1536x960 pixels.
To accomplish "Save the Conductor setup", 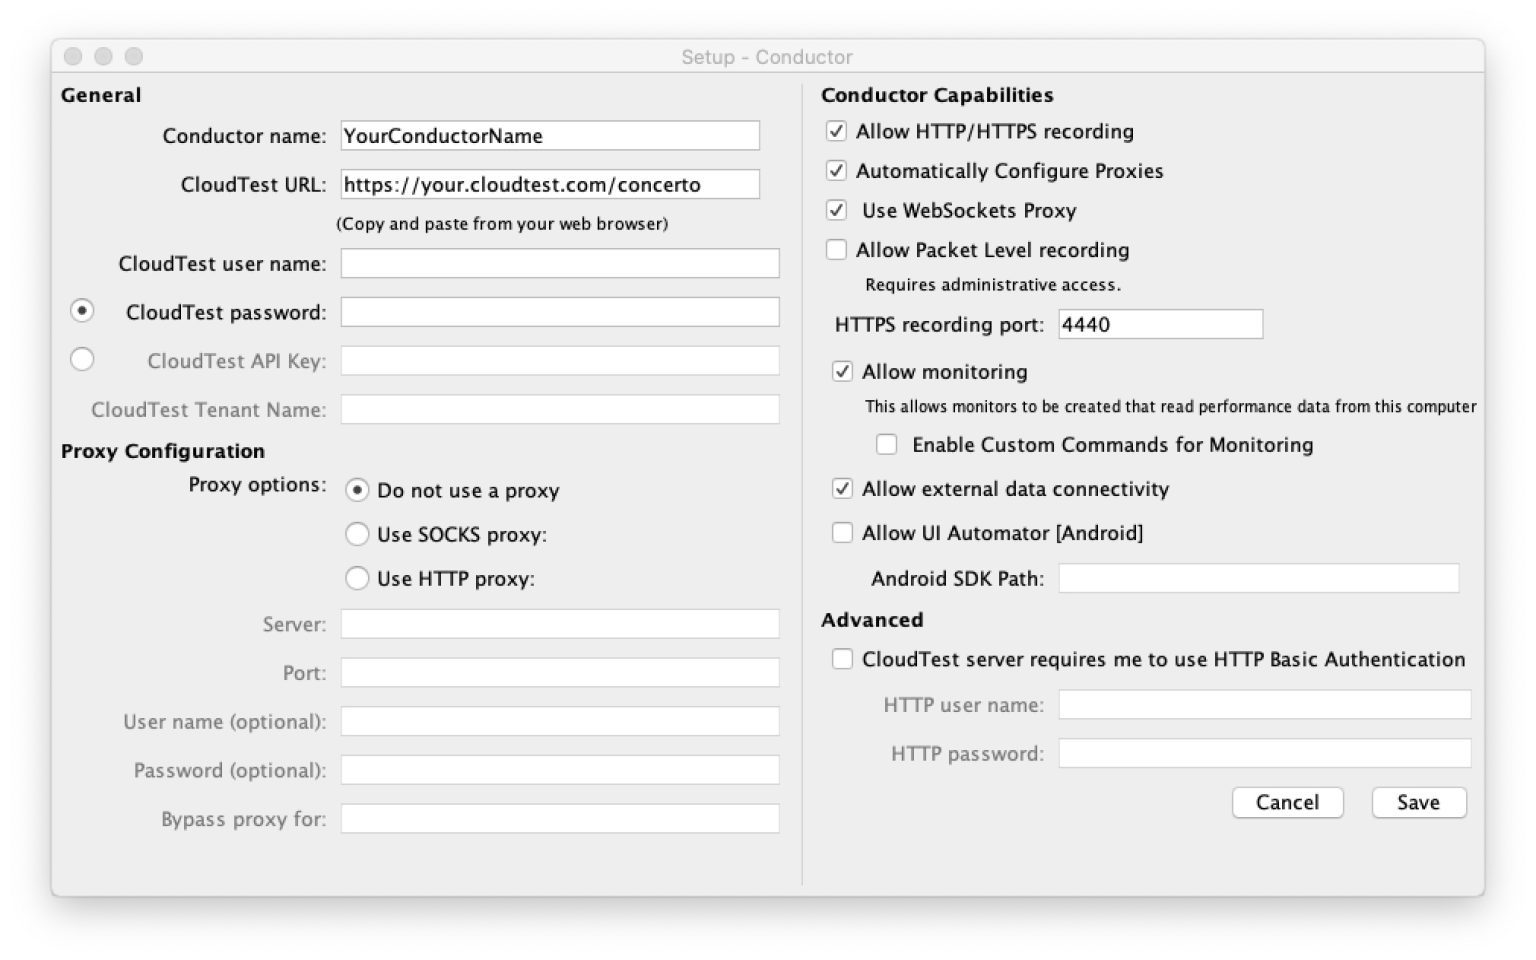I will [x=1418, y=801].
